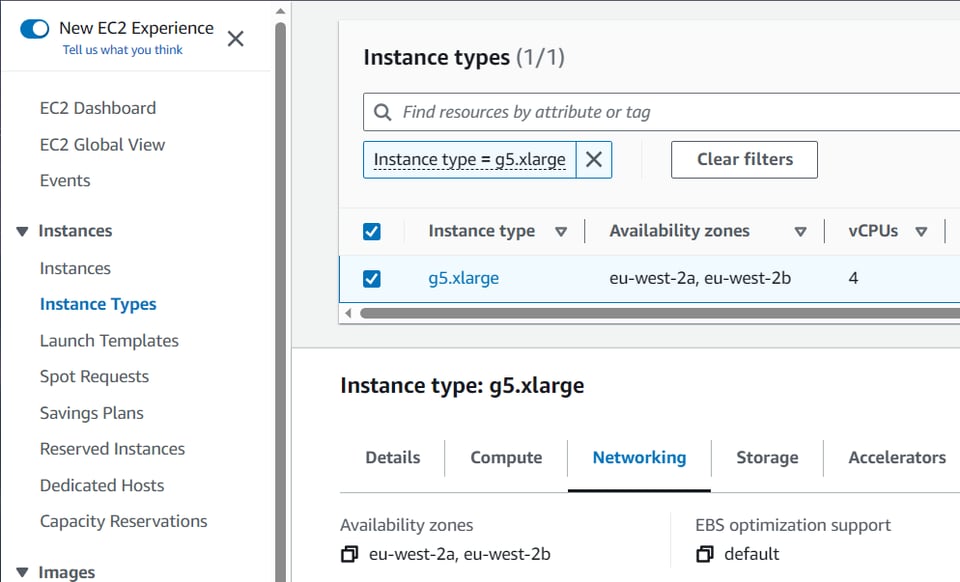
Task: Open Instances in sidebar list
Action: [75, 269]
